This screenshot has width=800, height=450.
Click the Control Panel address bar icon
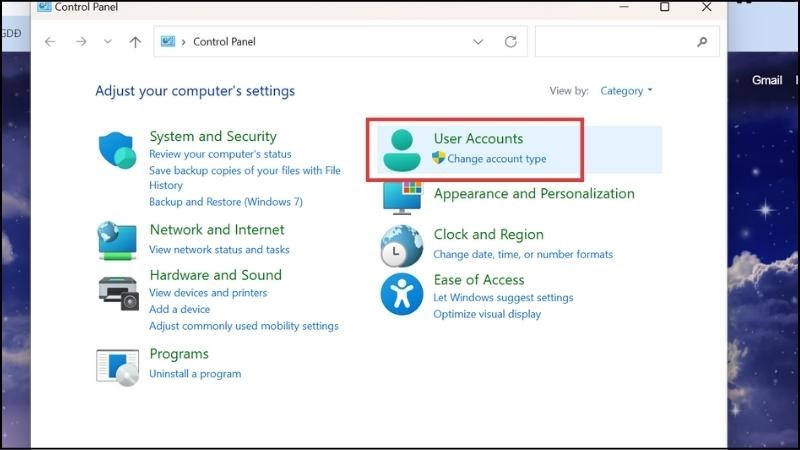click(168, 41)
